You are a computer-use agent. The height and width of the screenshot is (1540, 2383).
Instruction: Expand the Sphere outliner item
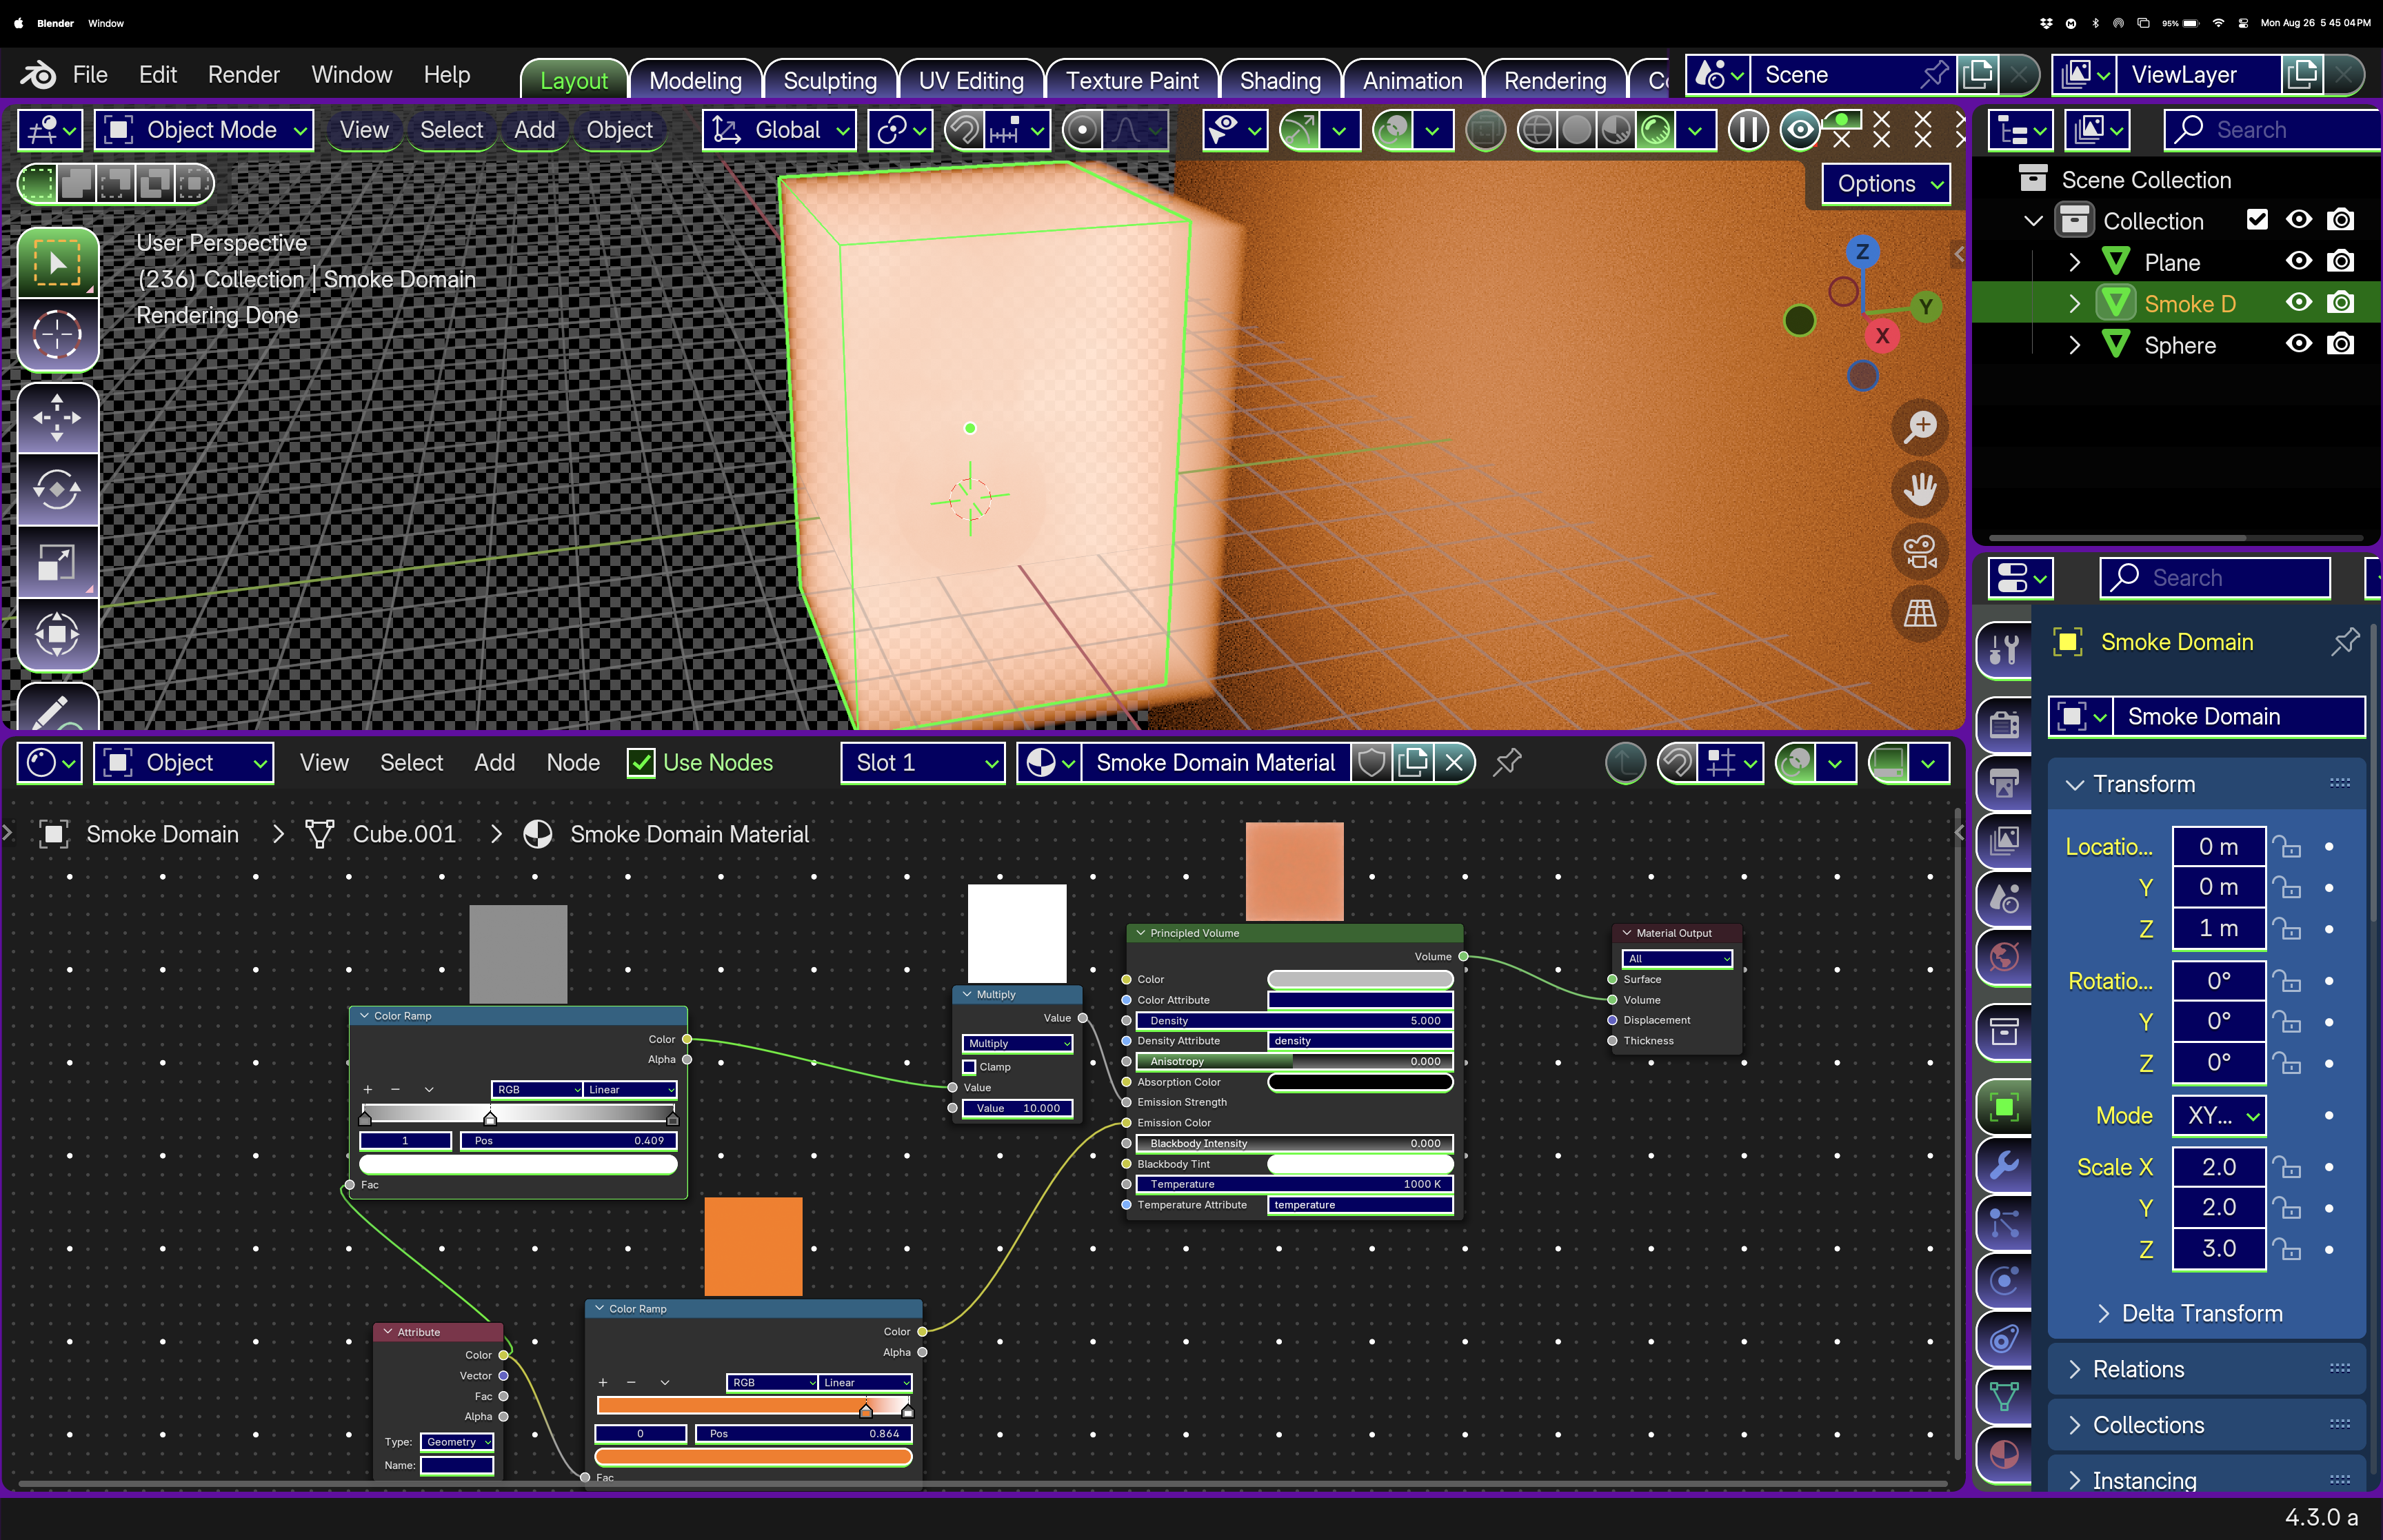[x=2075, y=345]
